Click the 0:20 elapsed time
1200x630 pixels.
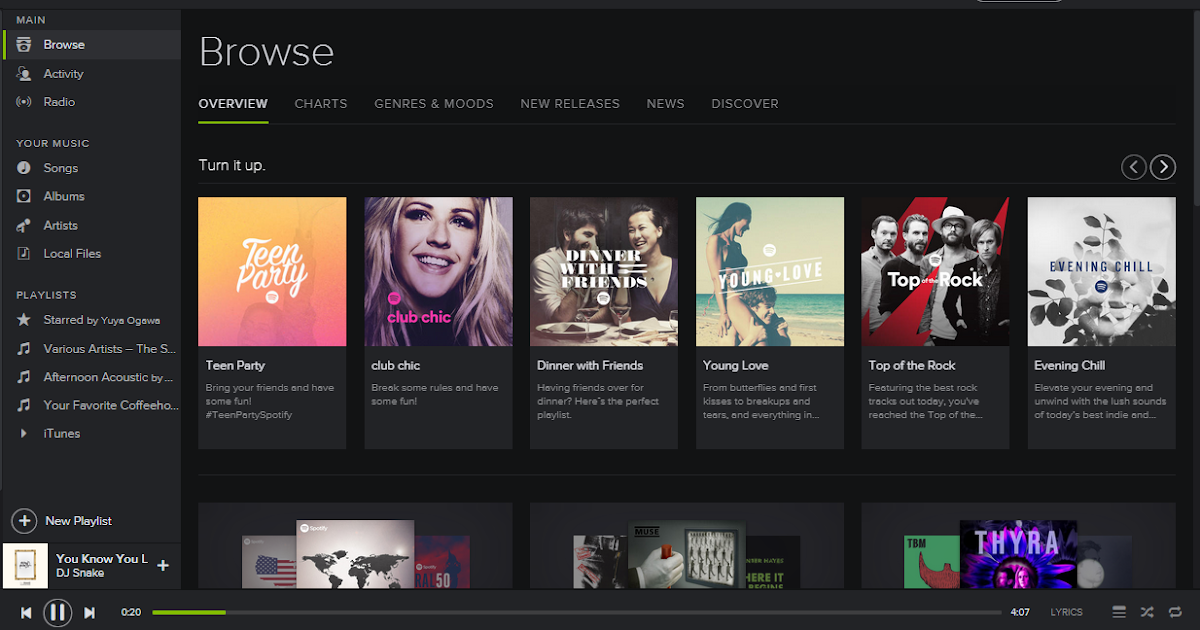point(131,612)
